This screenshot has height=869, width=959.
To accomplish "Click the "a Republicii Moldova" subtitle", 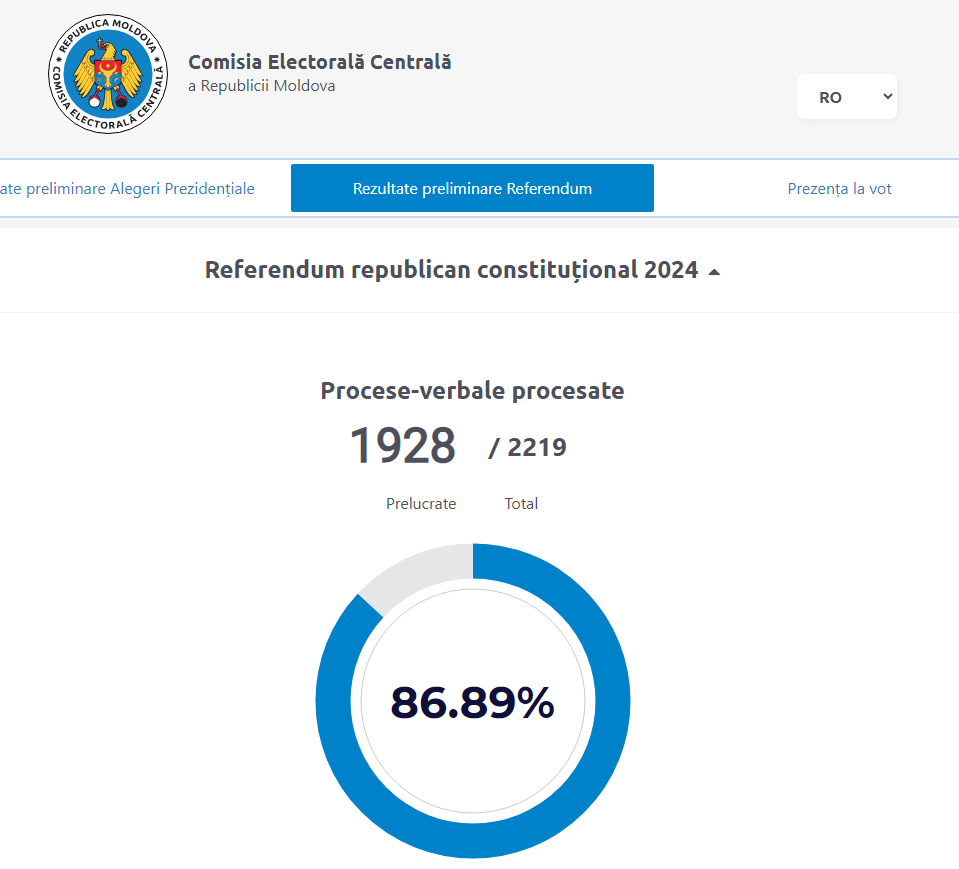I will coord(262,86).
